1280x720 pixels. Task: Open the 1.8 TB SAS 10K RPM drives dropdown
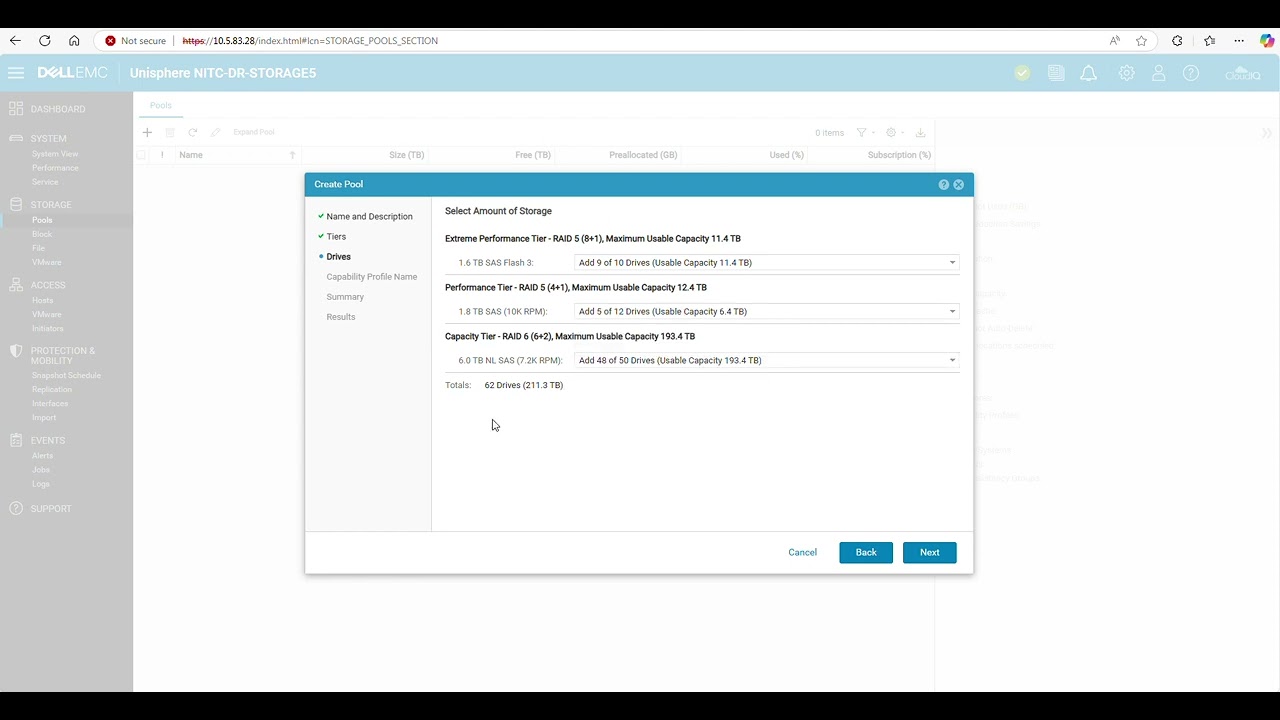pos(767,311)
